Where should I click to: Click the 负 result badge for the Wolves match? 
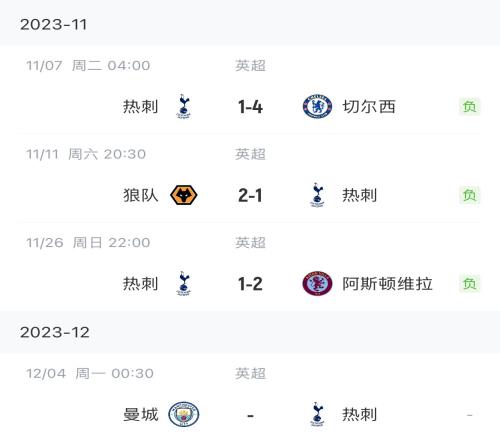469,195
